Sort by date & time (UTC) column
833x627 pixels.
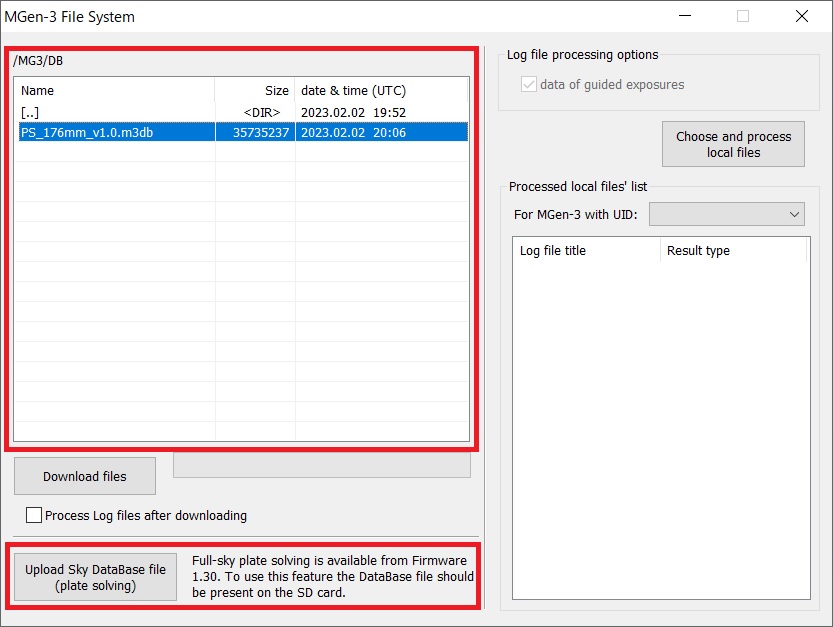(381, 90)
